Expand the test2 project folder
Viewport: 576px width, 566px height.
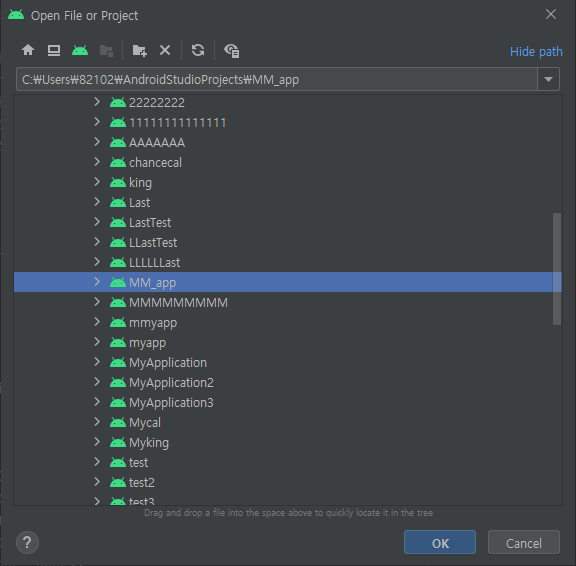coord(97,482)
